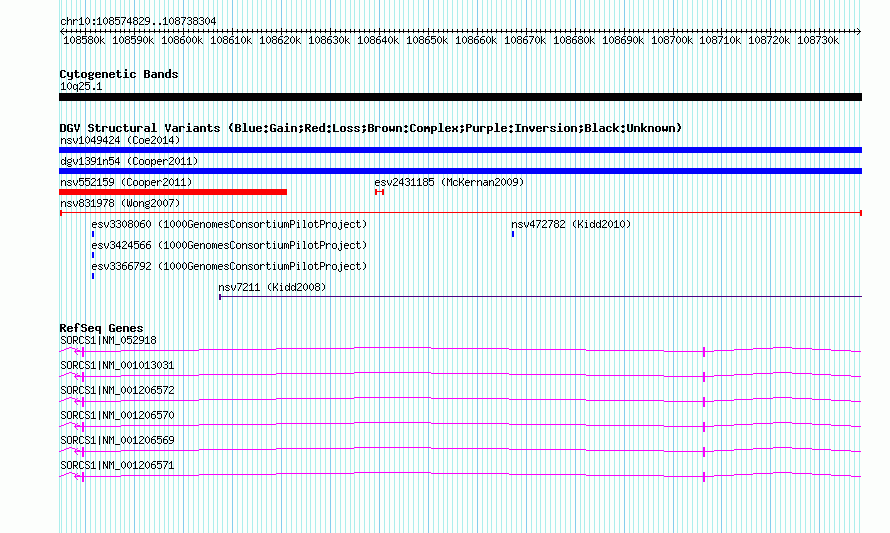The width and height of the screenshot is (890, 533).
Task: Click the chr10:108574829..108738304 coordinate label
Action: point(138,21)
